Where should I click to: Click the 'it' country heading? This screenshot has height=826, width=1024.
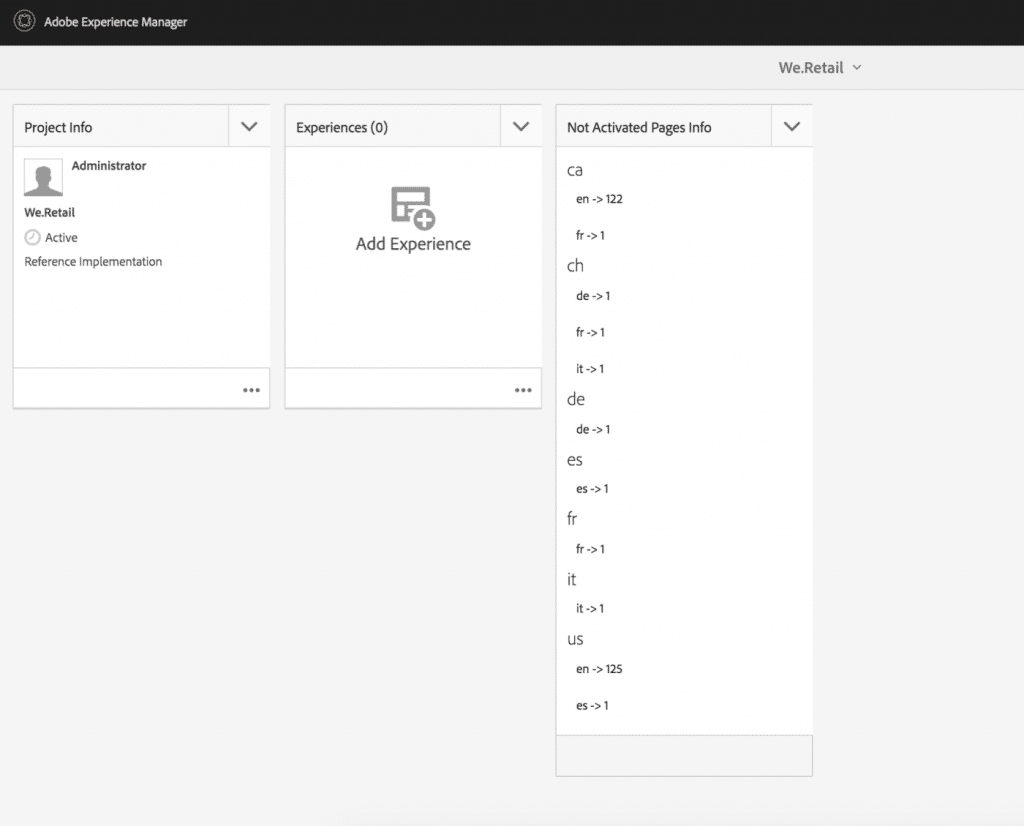[571, 579]
